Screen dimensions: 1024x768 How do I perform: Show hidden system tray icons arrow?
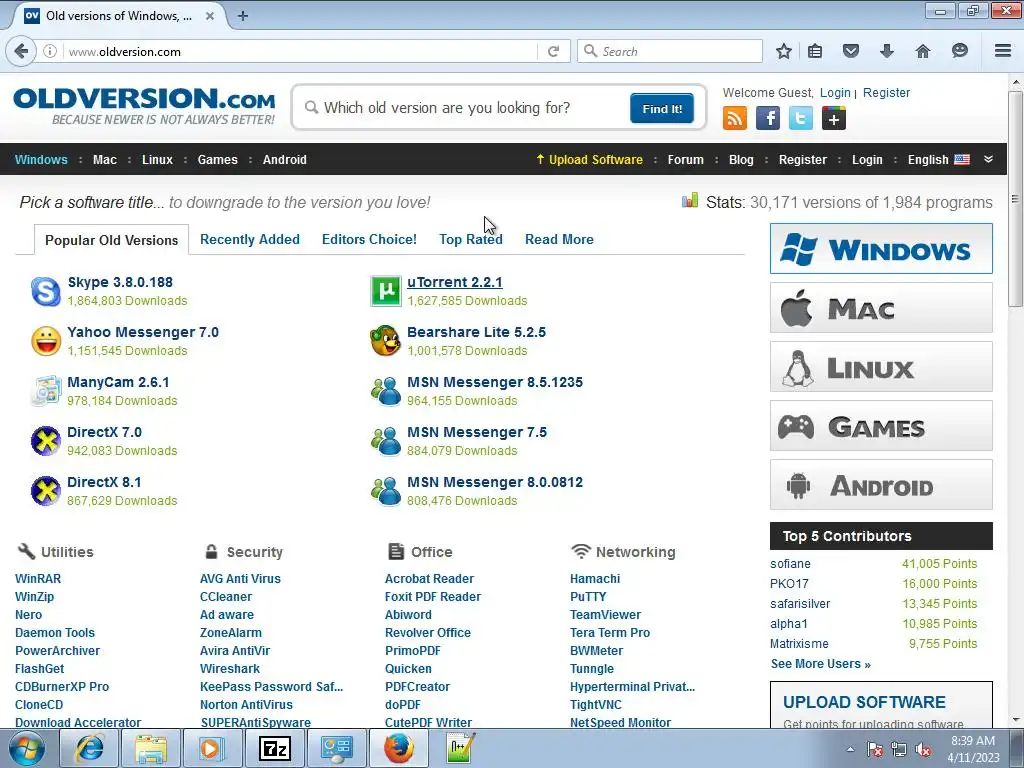850,749
